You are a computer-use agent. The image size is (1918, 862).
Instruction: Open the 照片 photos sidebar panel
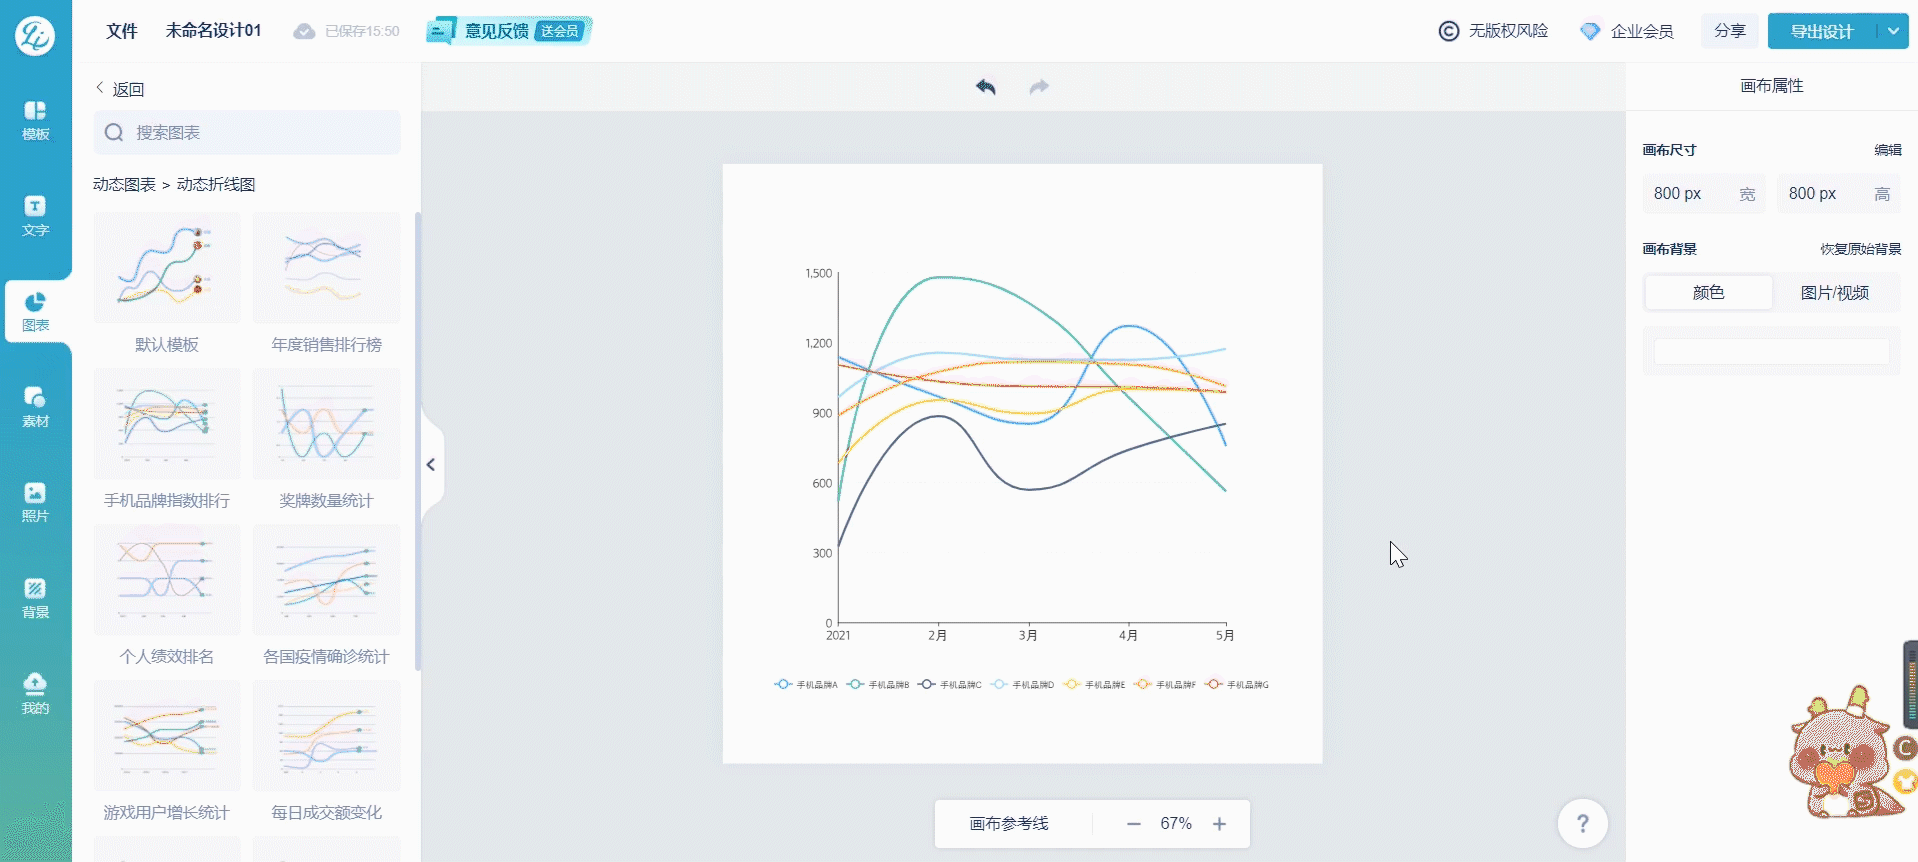tap(35, 502)
